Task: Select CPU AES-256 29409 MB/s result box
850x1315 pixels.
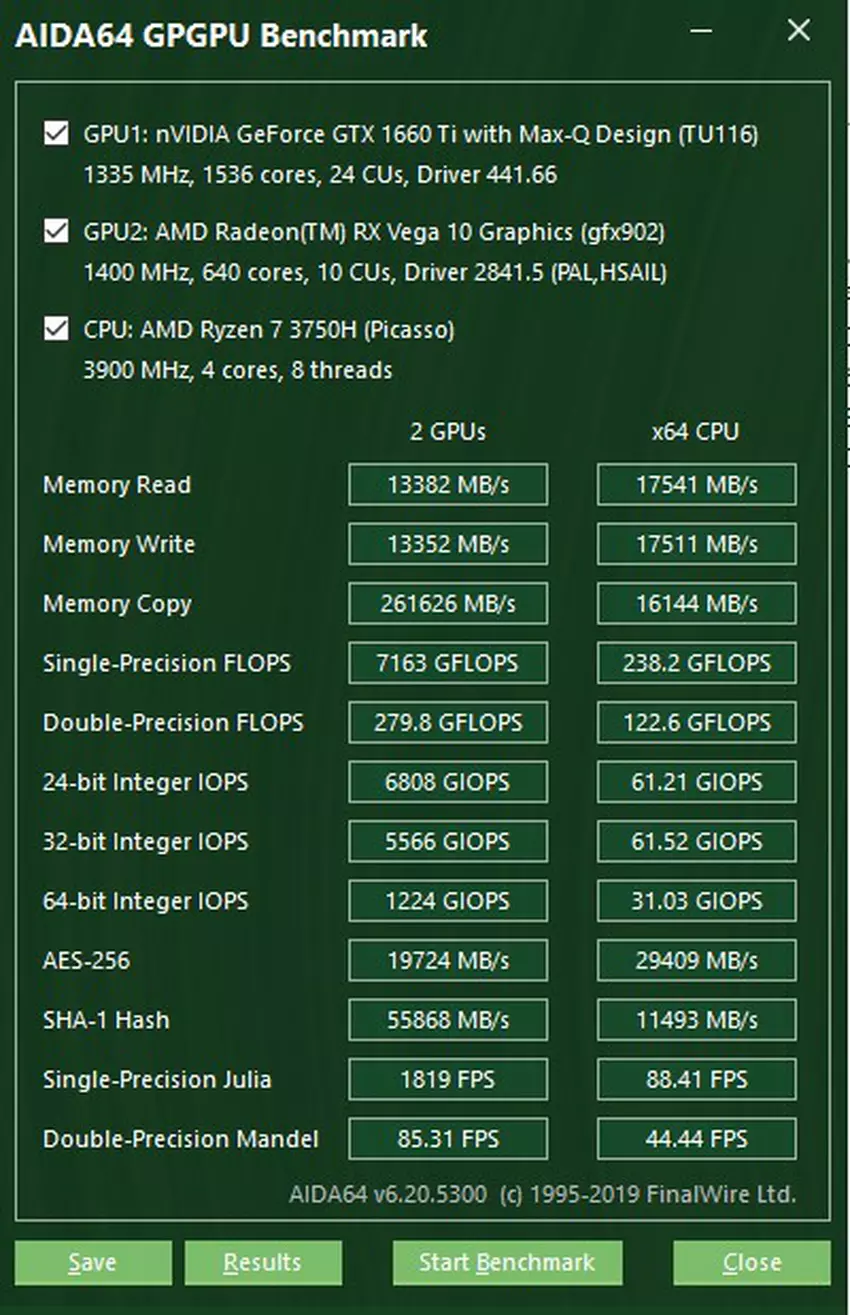Action: [697, 961]
